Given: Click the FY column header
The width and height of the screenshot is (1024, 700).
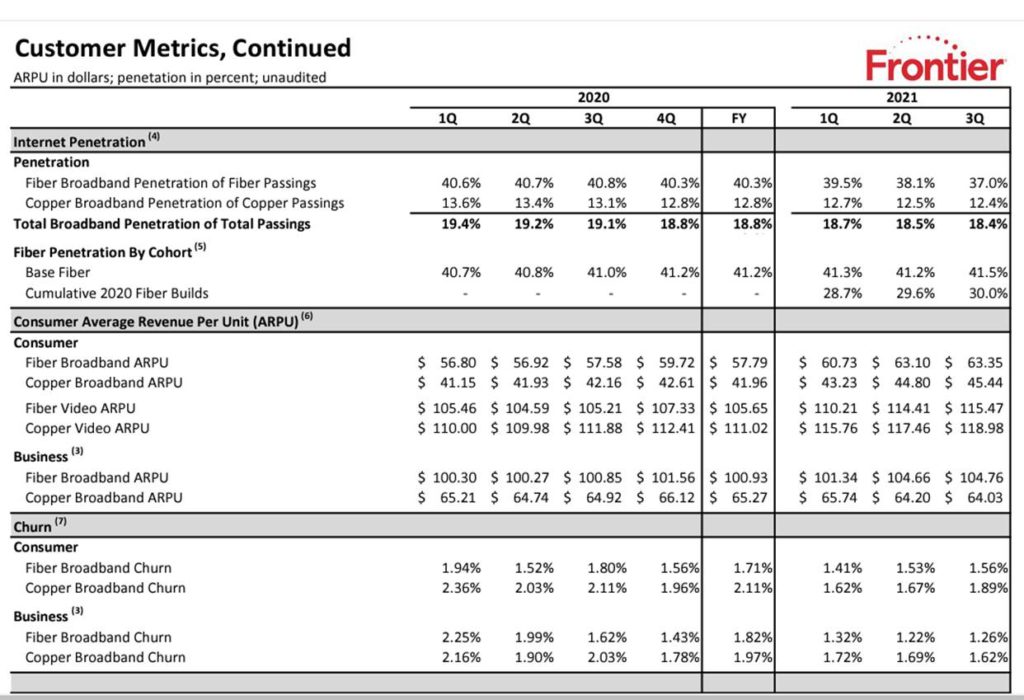Looking at the screenshot, I should pos(738,118).
